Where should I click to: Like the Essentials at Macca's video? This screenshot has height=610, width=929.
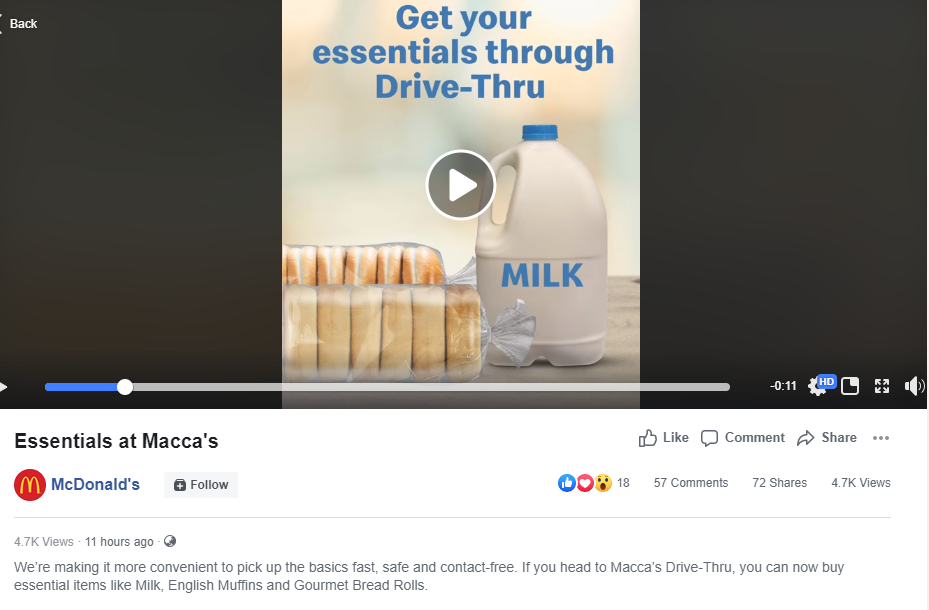[x=662, y=437]
